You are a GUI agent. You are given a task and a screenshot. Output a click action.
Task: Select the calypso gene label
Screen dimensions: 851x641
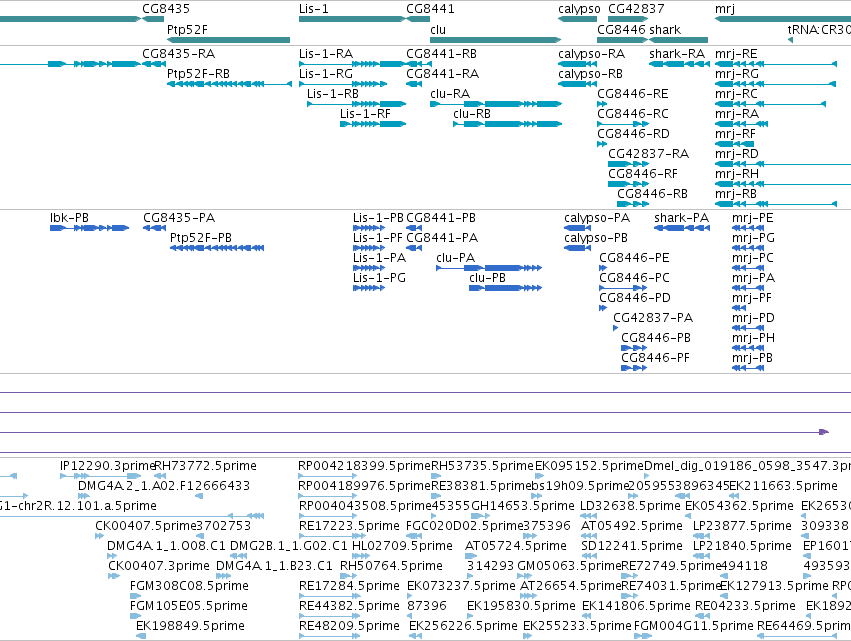pyautogui.click(x=579, y=9)
